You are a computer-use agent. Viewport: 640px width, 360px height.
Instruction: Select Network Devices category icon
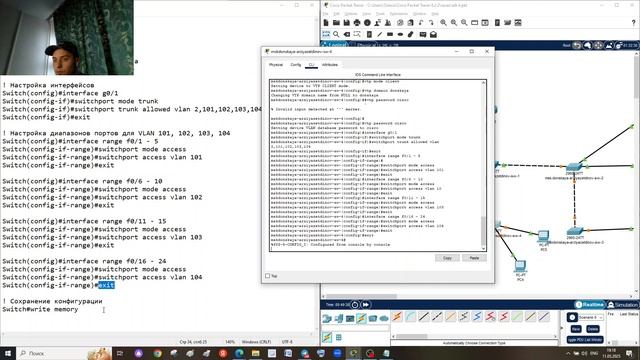click(x=327, y=318)
